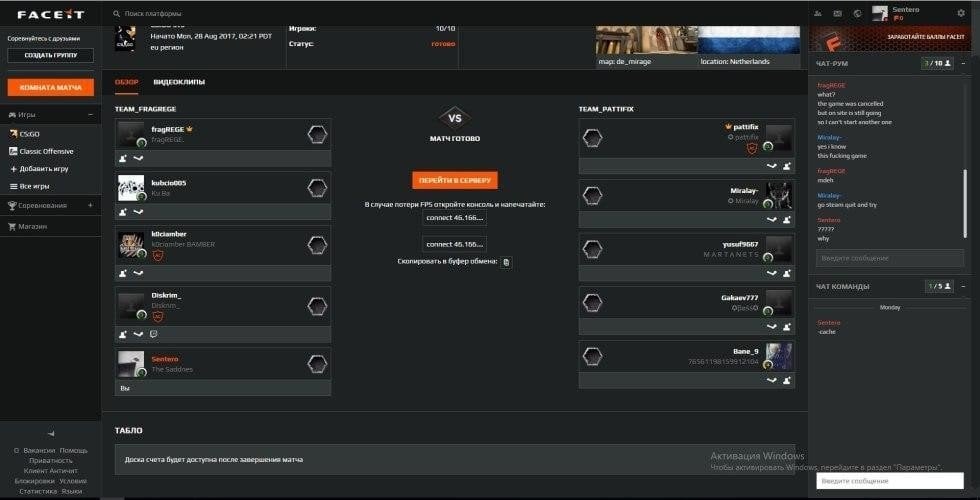980x500 pixels.
Task: Open the friends icon in top bar
Action: click(x=819, y=13)
